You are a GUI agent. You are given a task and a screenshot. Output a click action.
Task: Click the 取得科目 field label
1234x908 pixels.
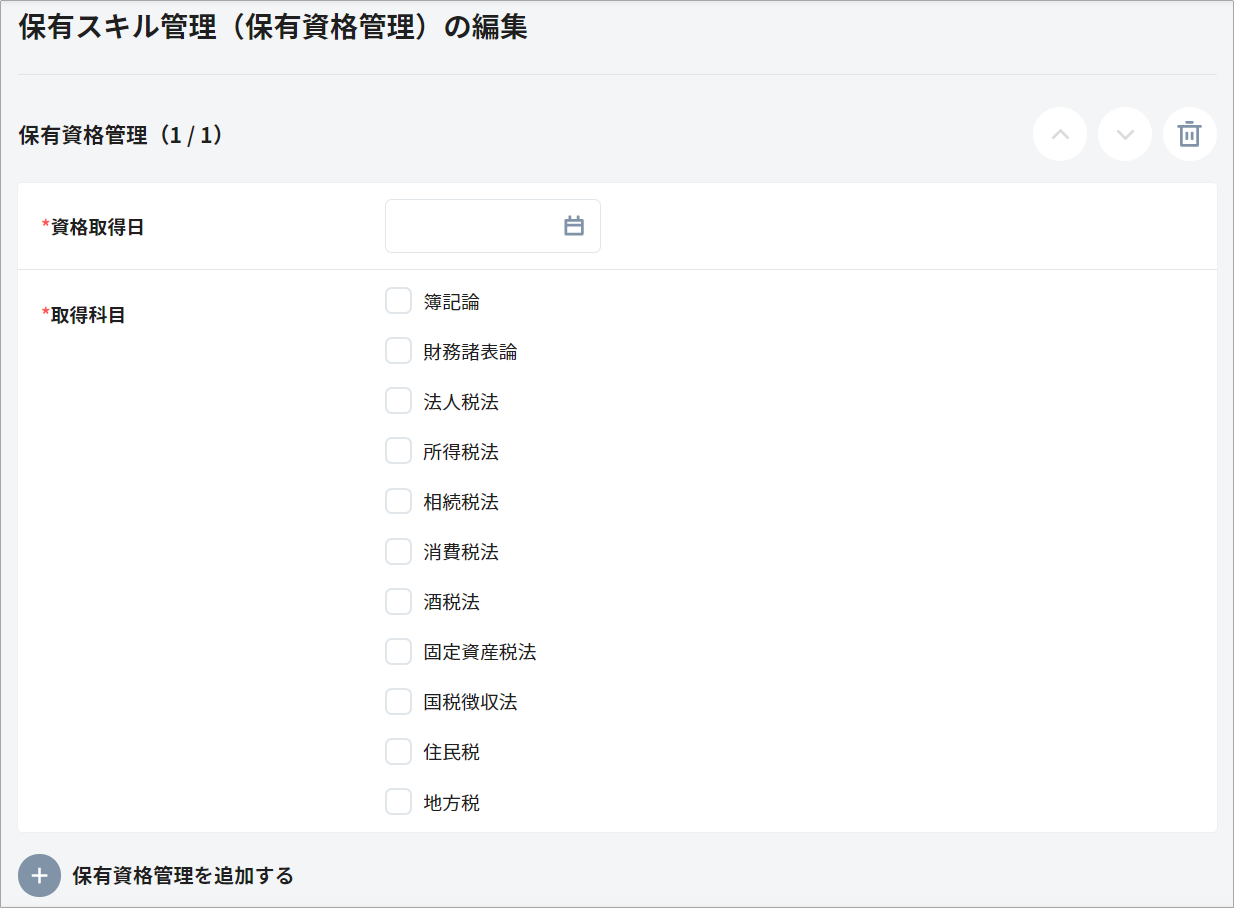[x=88, y=315]
